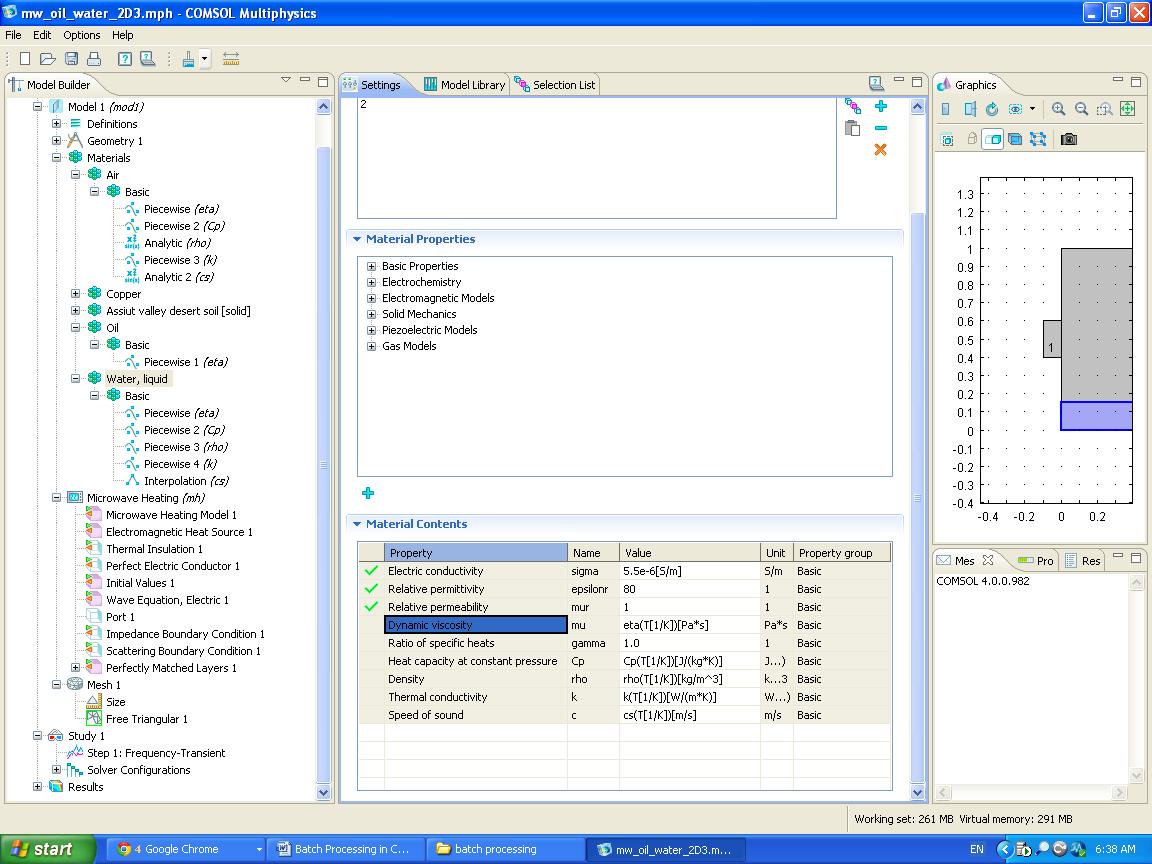Screen dimensions: 1152x864
Task: Activate the Zoom Box tool in Graphics
Action: click(x=1104, y=109)
